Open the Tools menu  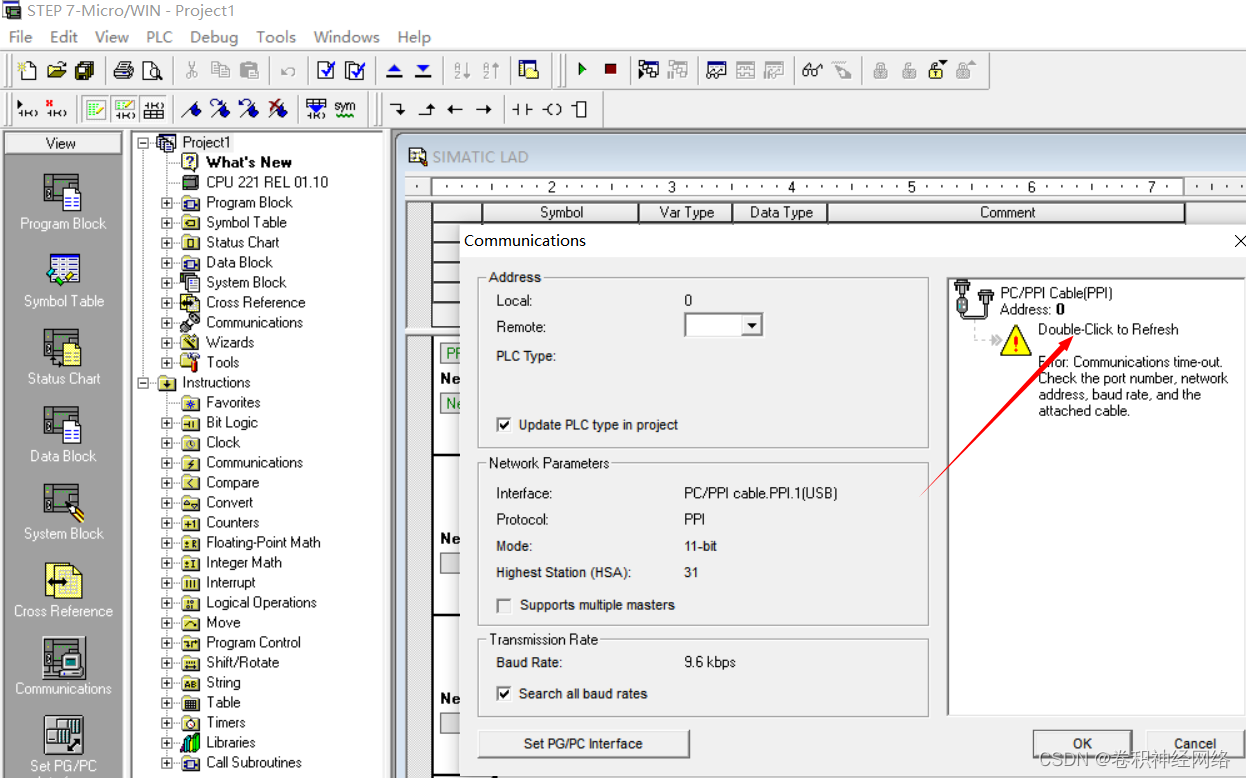click(276, 37)
